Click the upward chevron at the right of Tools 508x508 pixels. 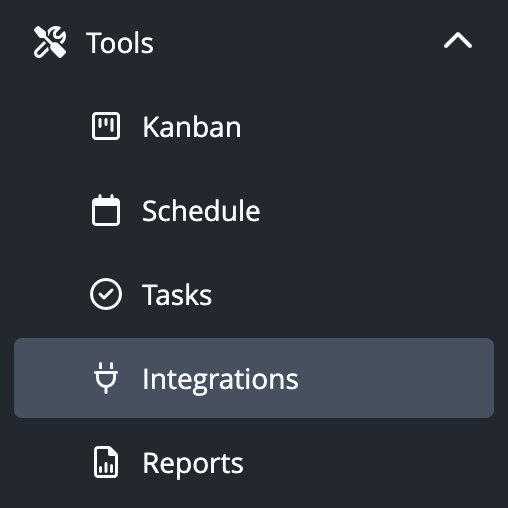point(458,41)
